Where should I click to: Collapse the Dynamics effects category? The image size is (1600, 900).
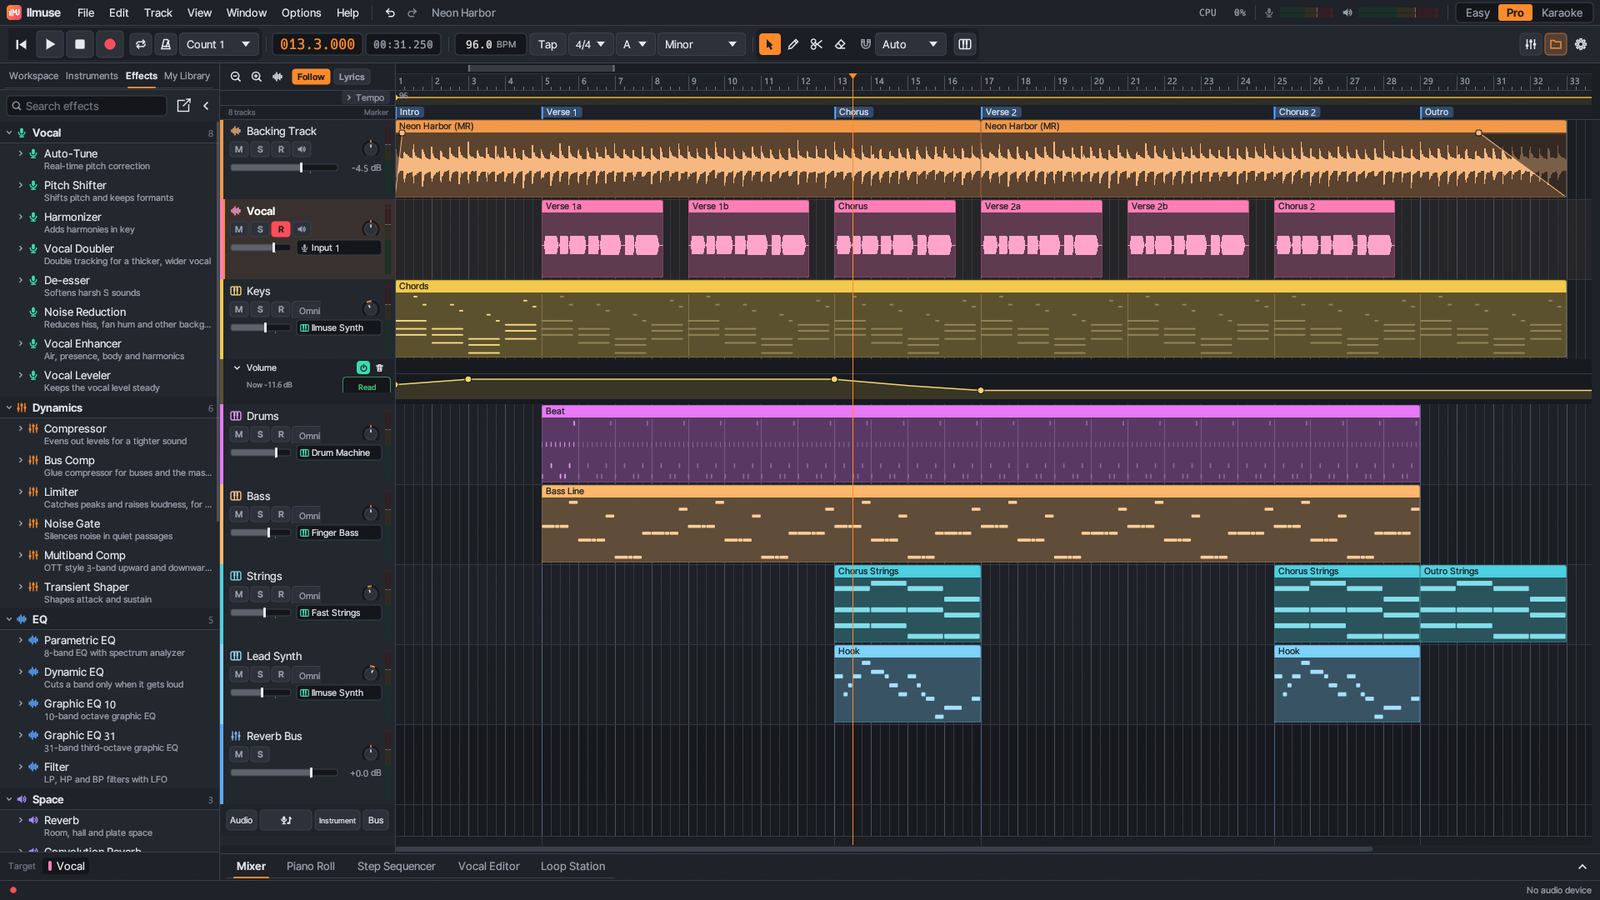[x=9, y=408]
